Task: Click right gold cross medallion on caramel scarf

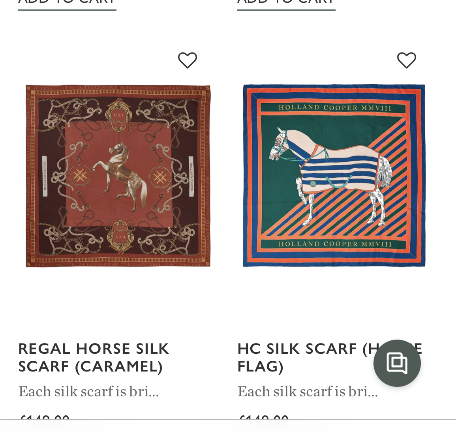Action: coord(160,177)
